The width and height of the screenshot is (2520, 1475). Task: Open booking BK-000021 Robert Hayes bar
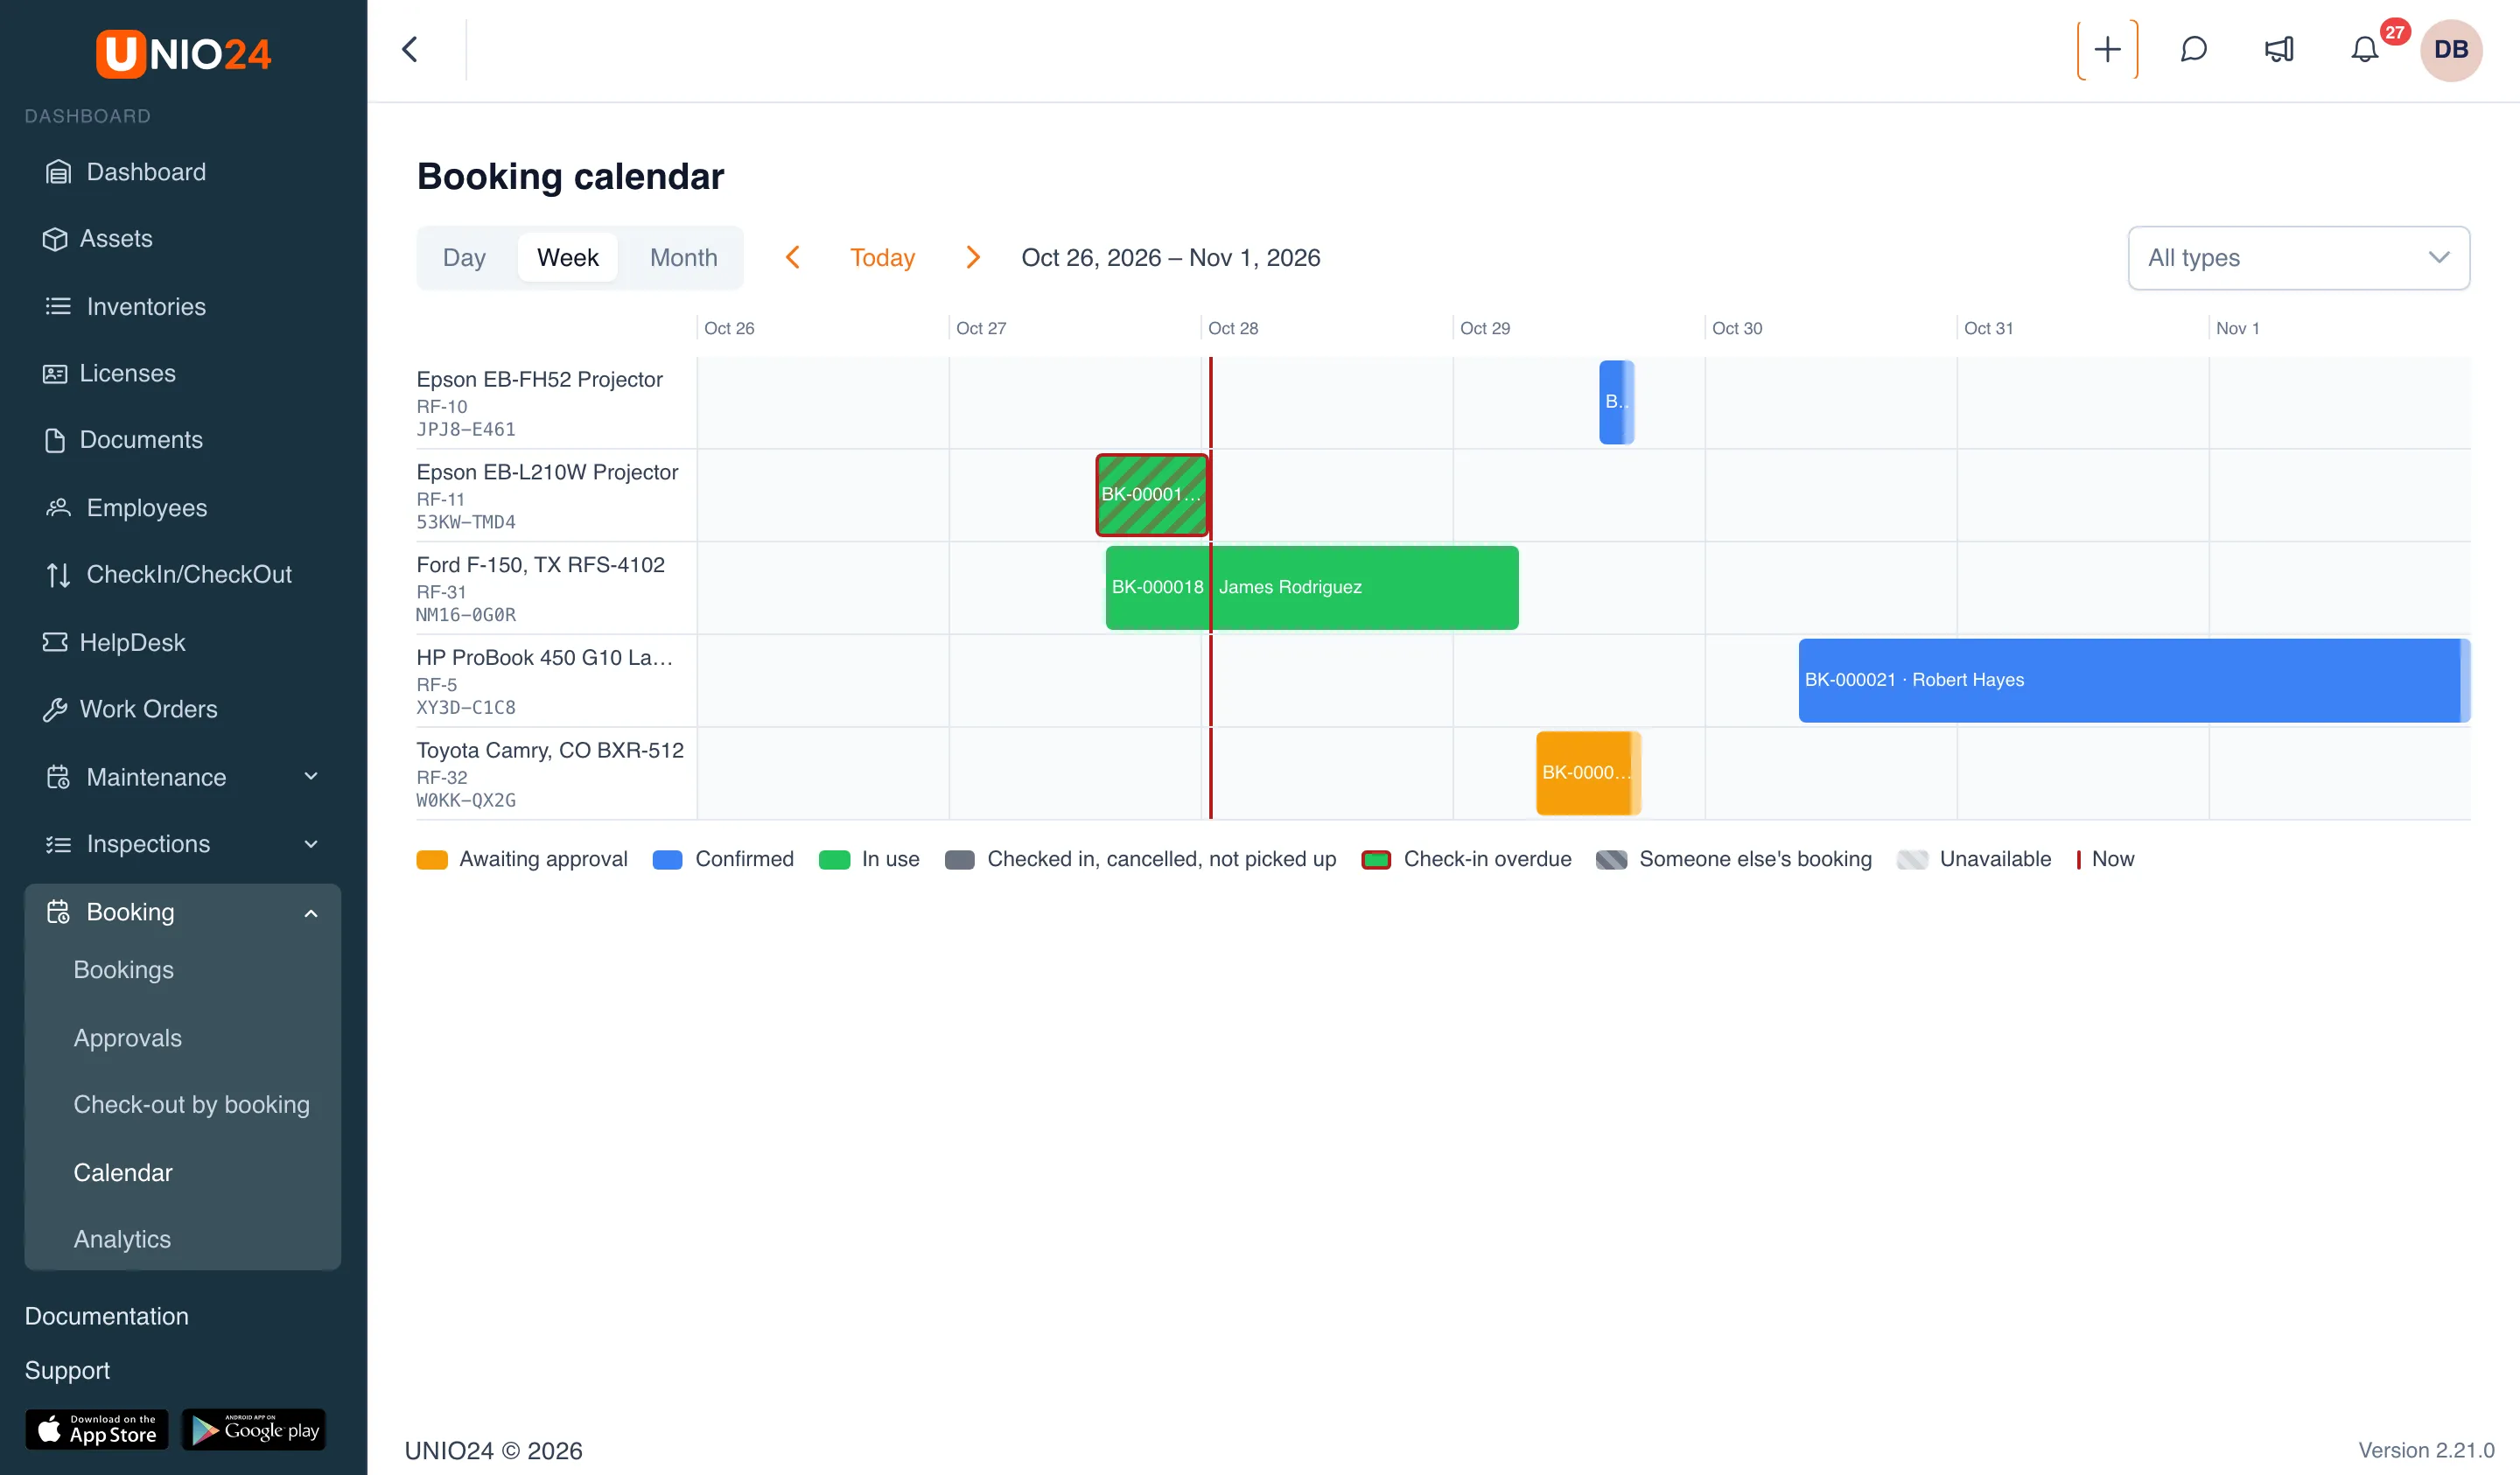[x=2134, y=680]
